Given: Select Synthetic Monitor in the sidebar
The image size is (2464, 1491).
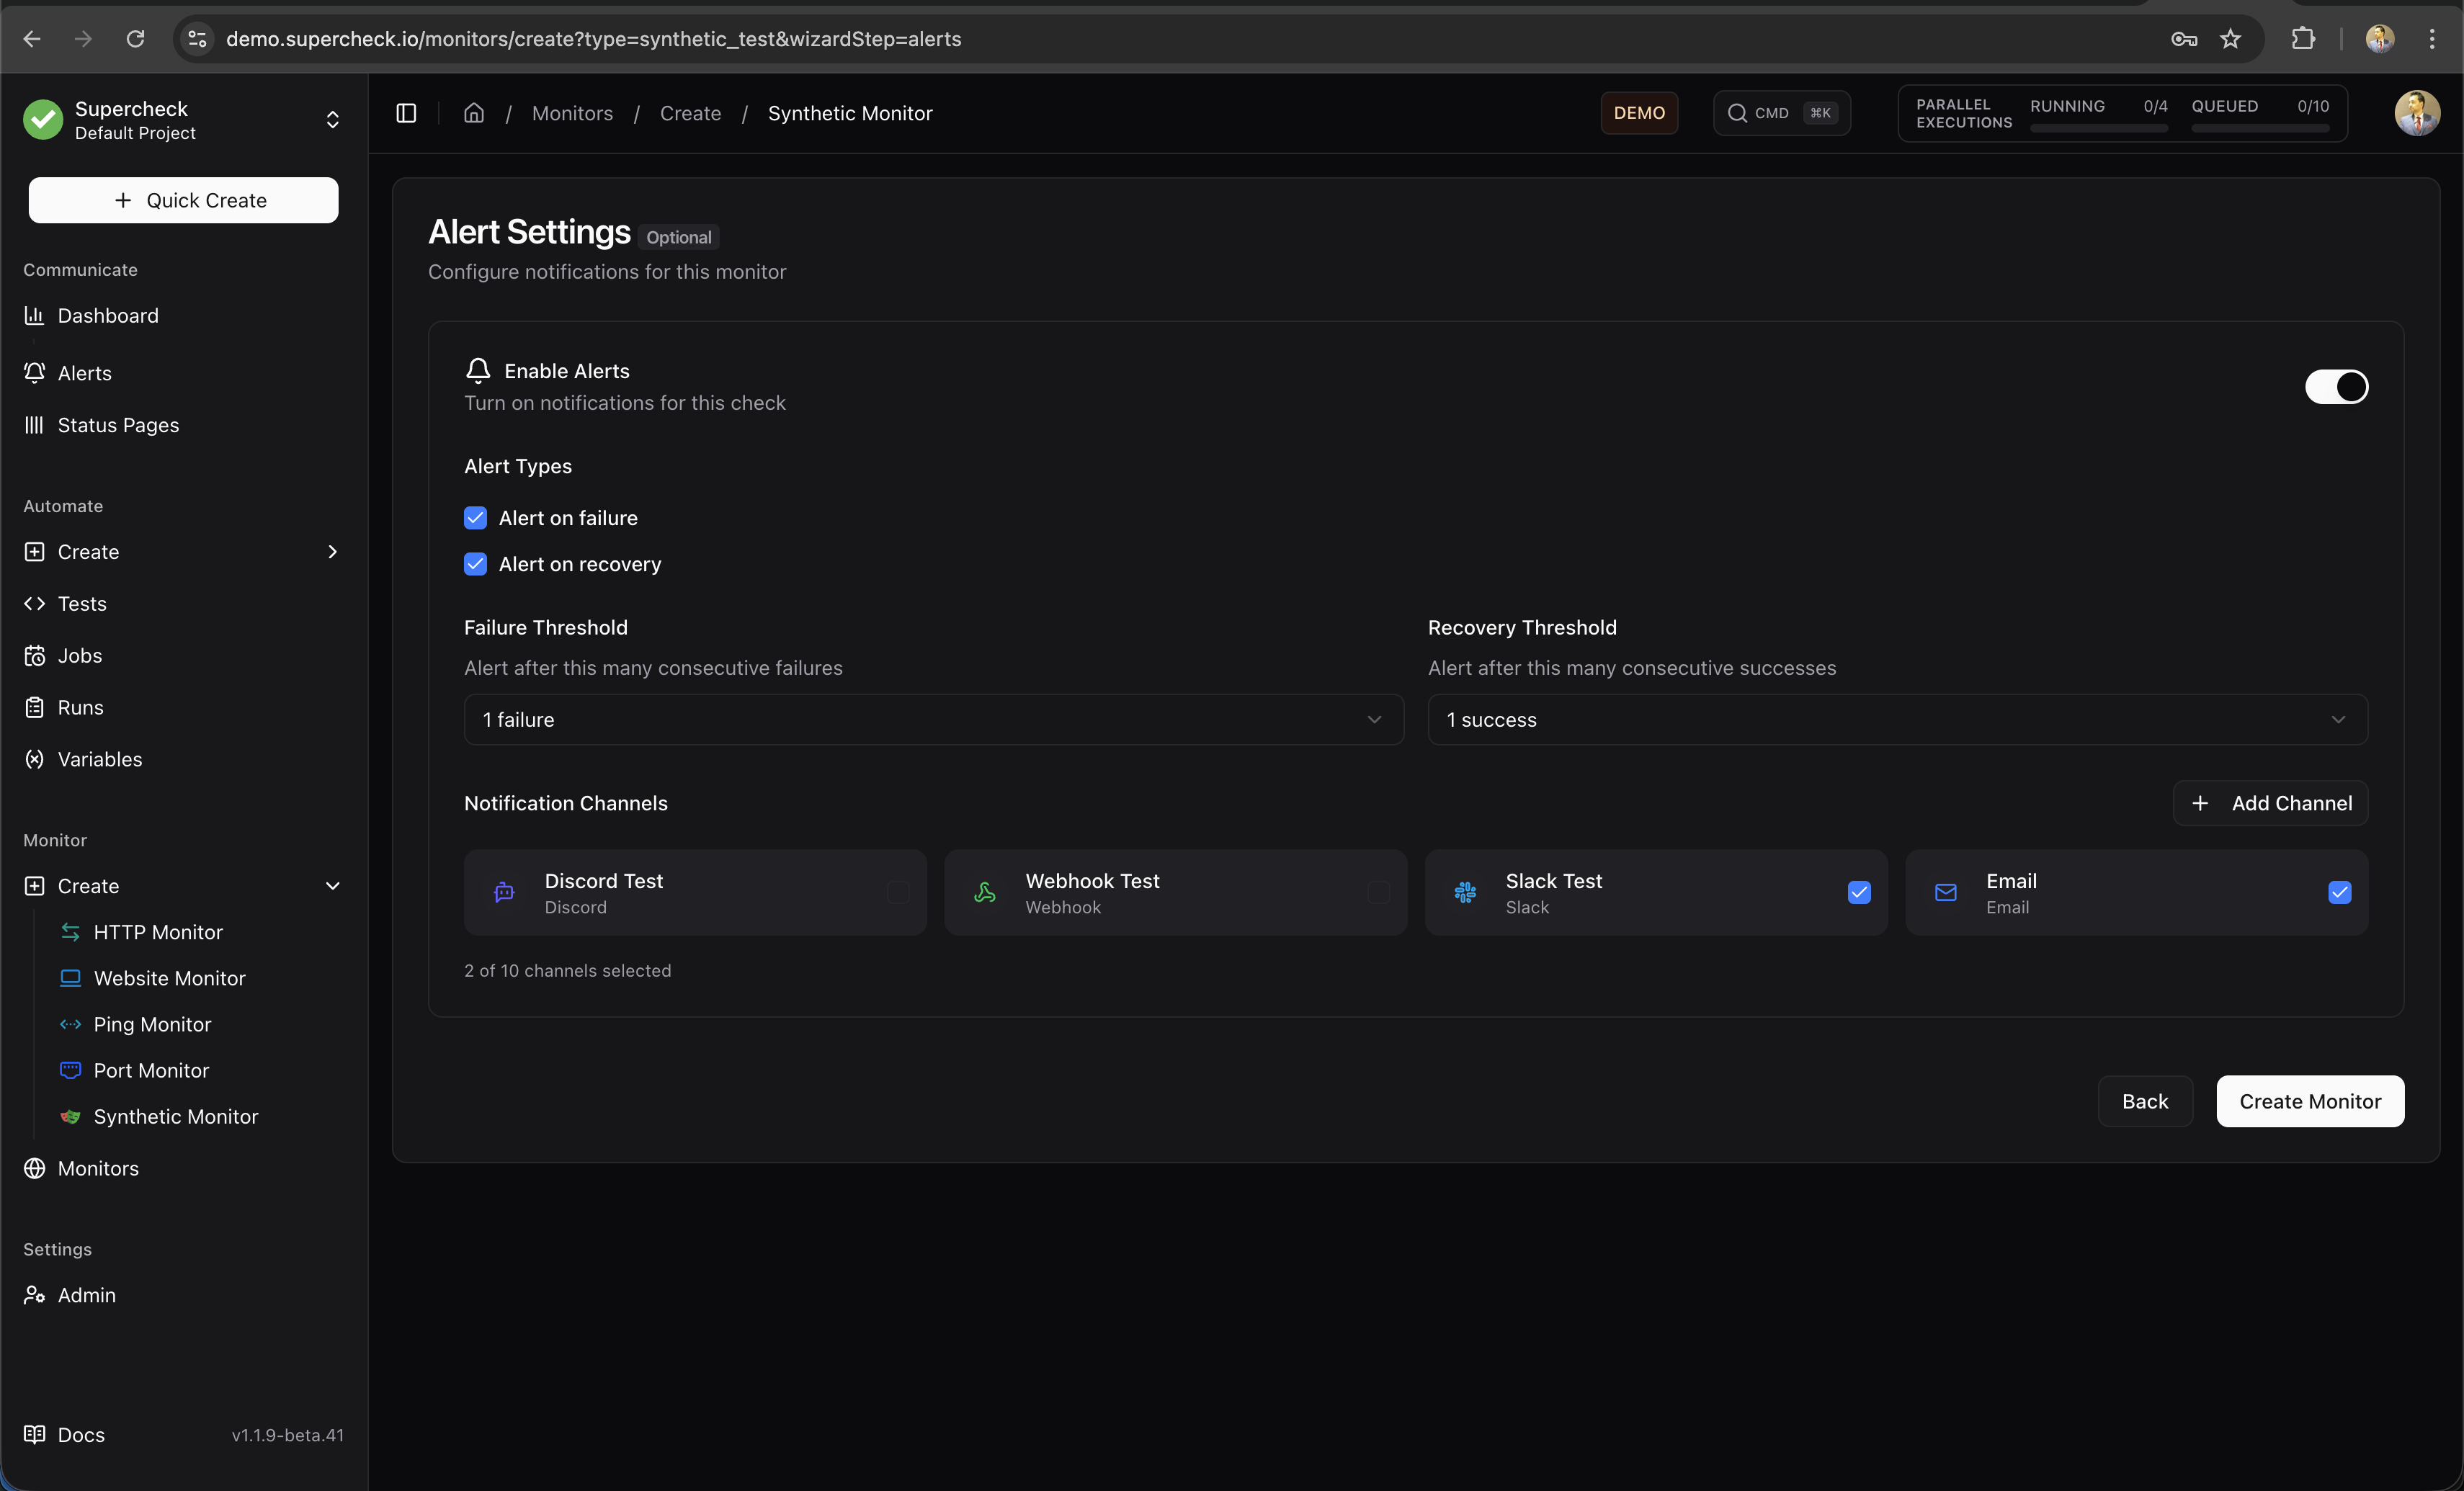Looking at the screenshot, I should [175, 1116].
